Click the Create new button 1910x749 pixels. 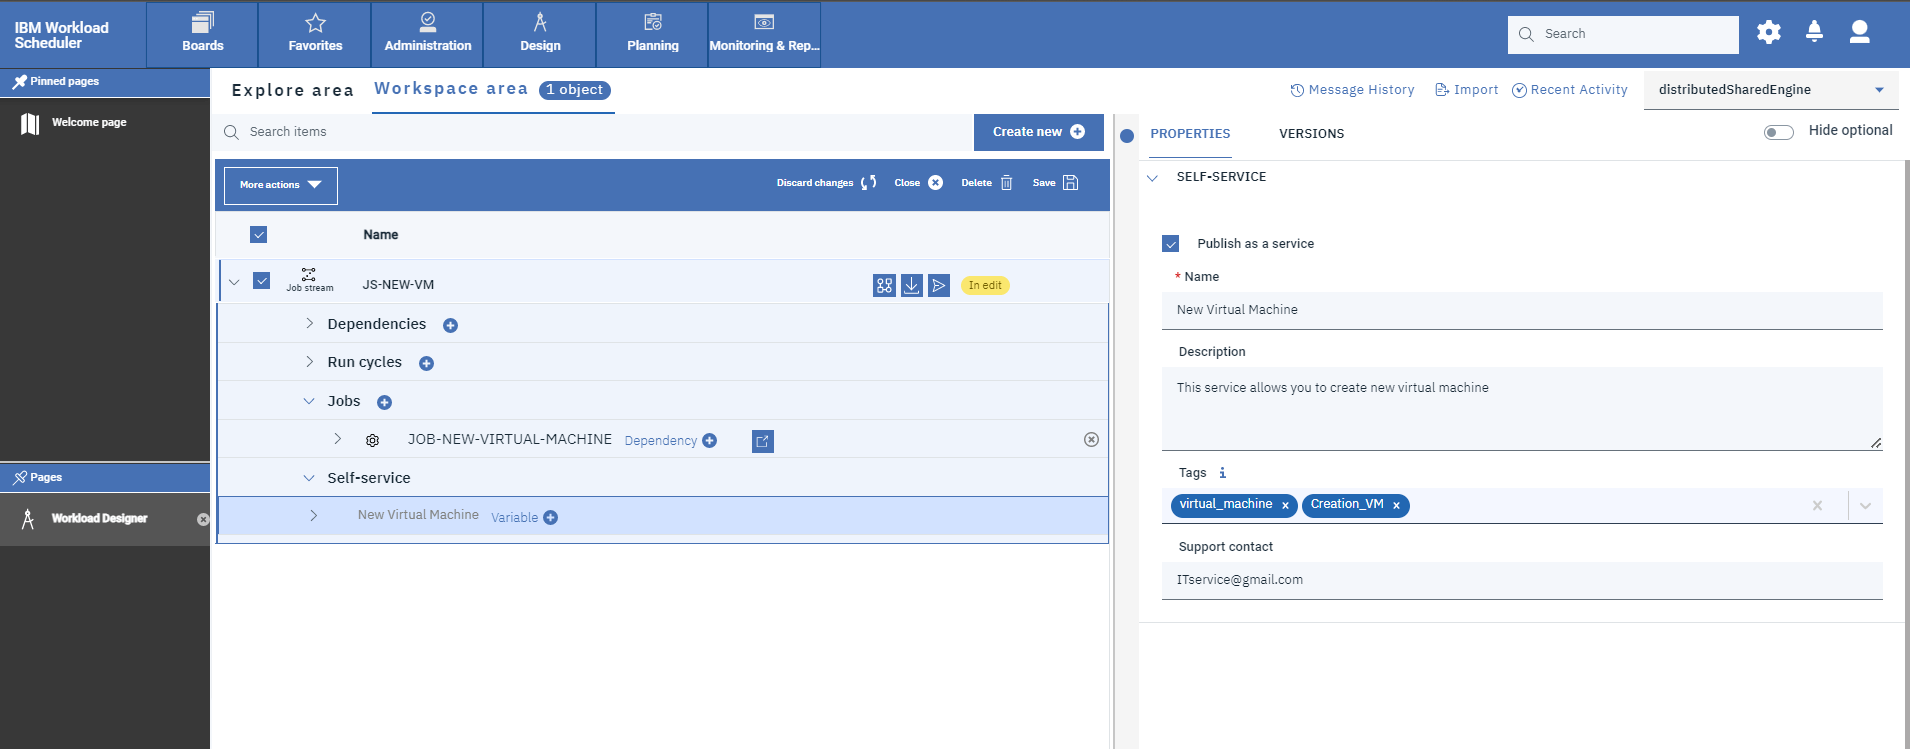(1038, 132)
